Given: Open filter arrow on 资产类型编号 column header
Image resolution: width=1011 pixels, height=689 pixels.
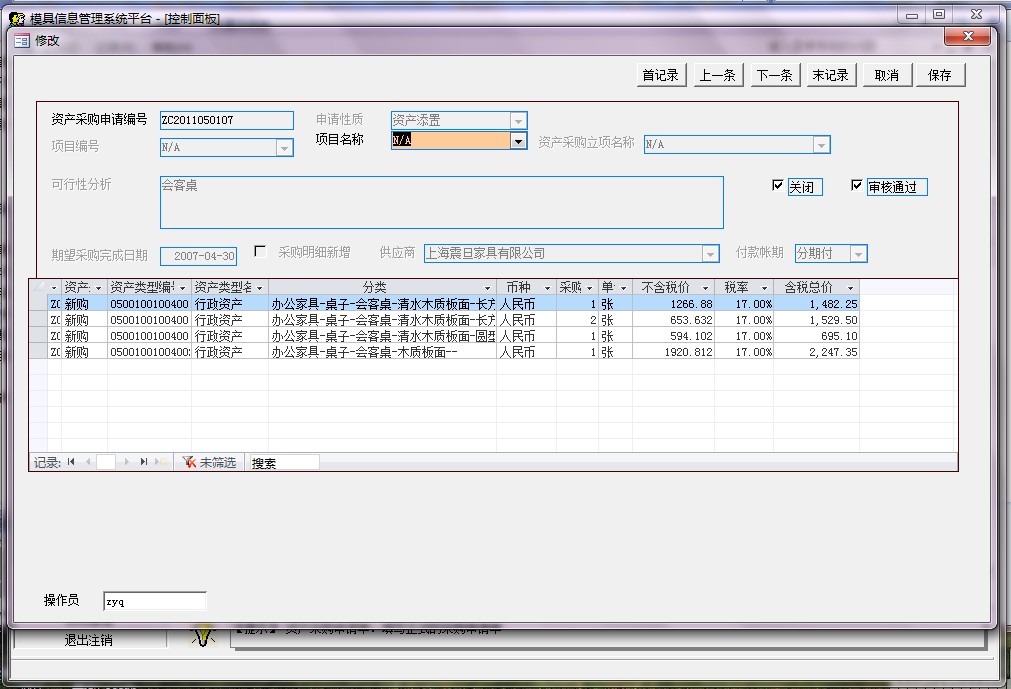Looking at the screenshot, I should point(182,288).
